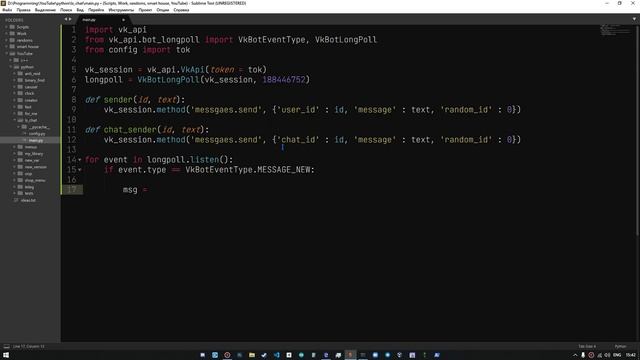Open the Инструменты menu
The width and height of the screenshot is (640, 360).
pyautogui.click(x=121, y=10)
